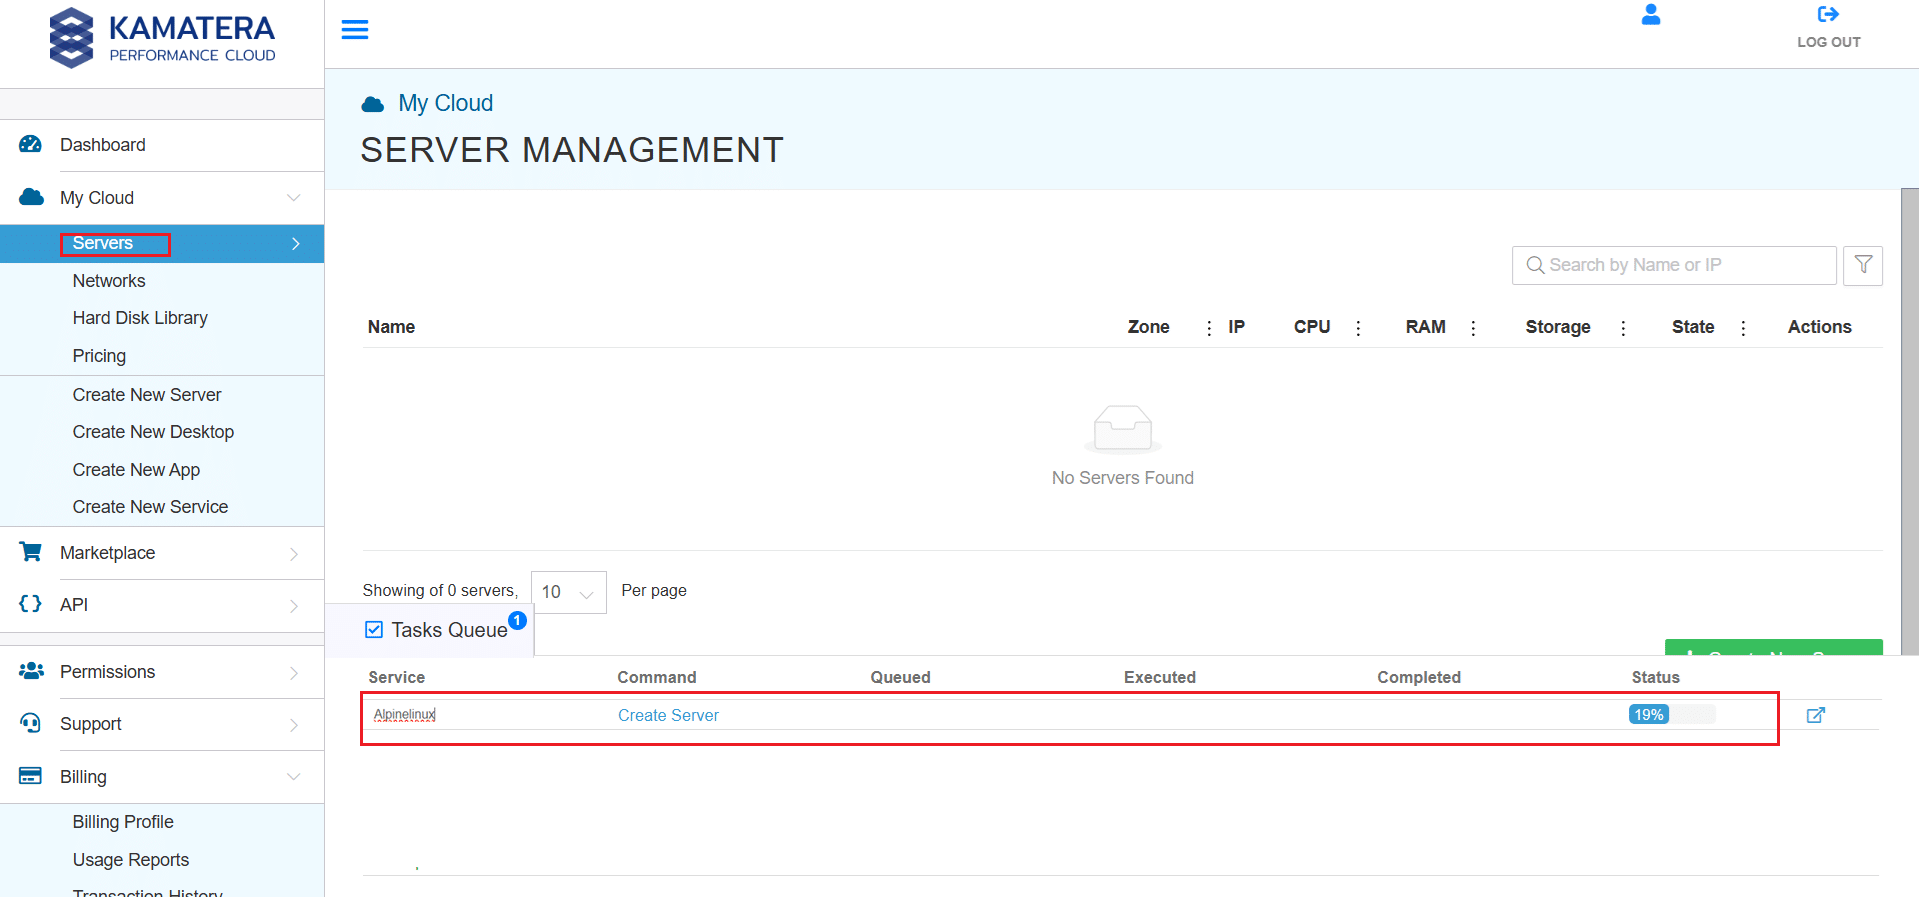Click the LOG OUT text

(1829, 42)
